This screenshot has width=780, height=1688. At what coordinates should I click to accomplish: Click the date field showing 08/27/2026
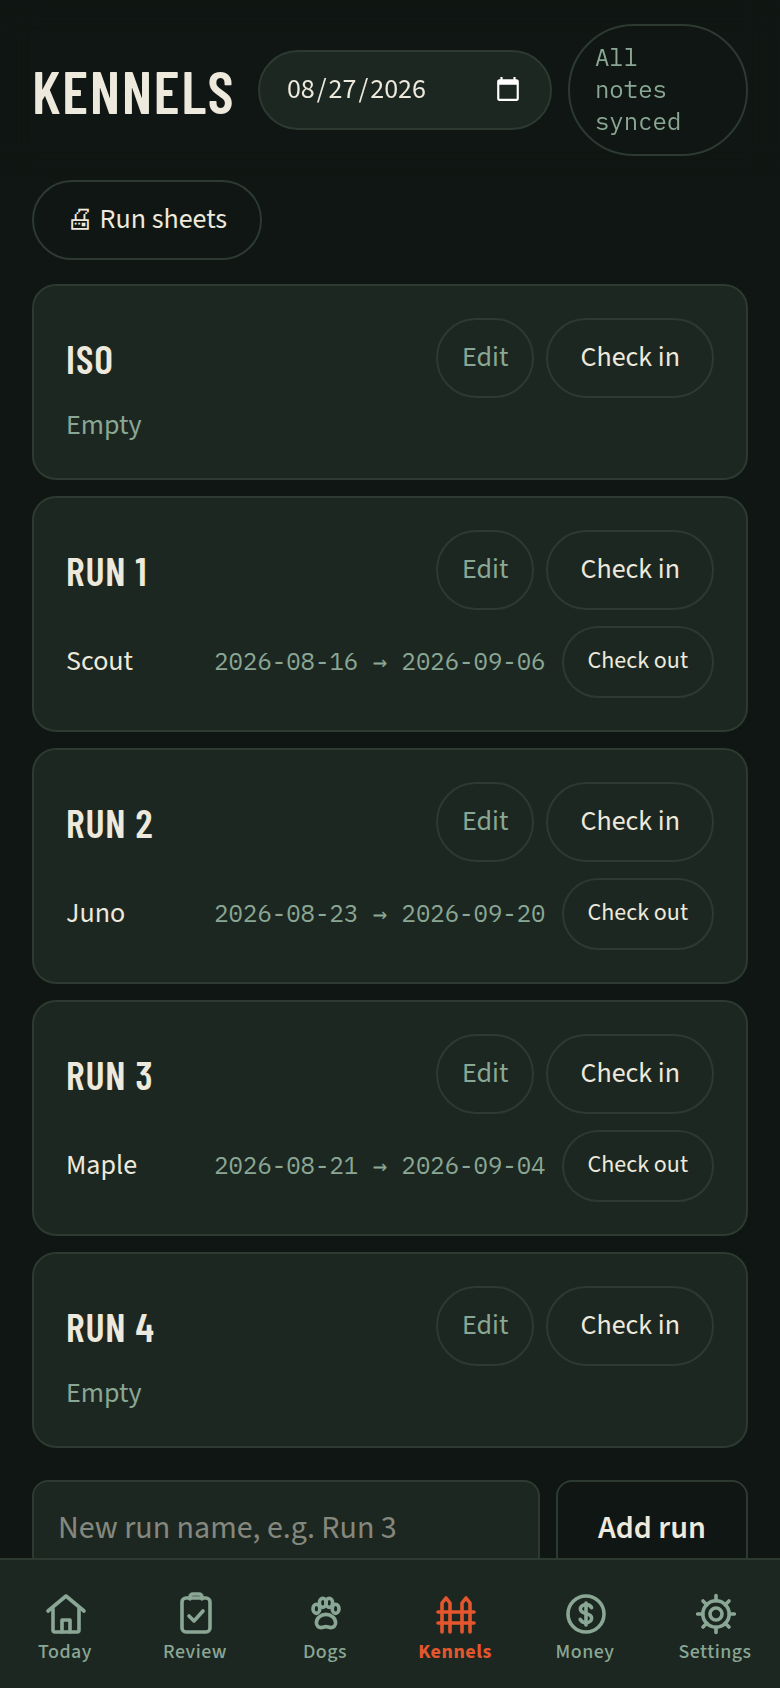[405, 90]
